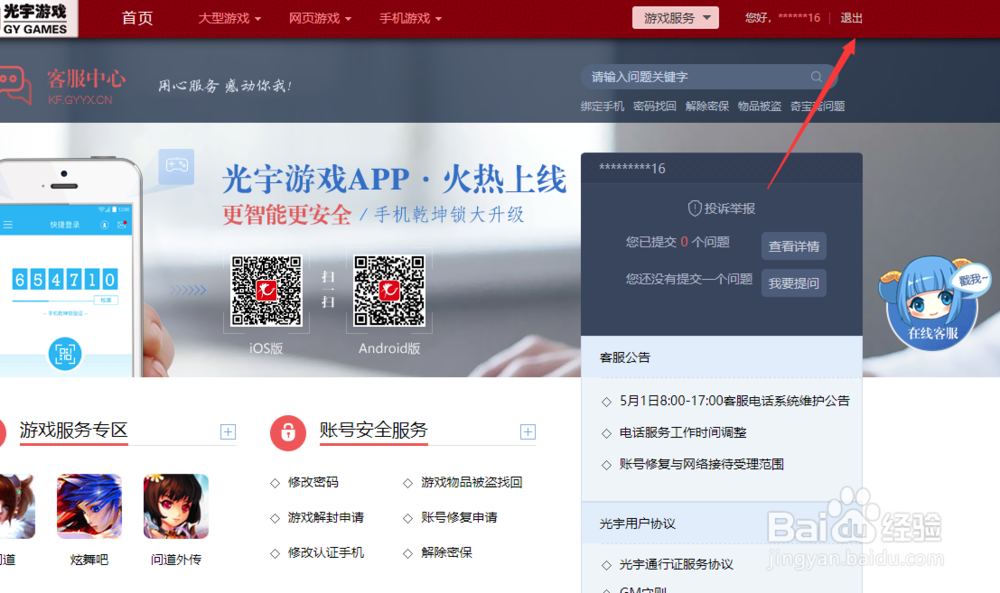Click the search magnifier icon
1000x593 pixels.
point(816,77)
